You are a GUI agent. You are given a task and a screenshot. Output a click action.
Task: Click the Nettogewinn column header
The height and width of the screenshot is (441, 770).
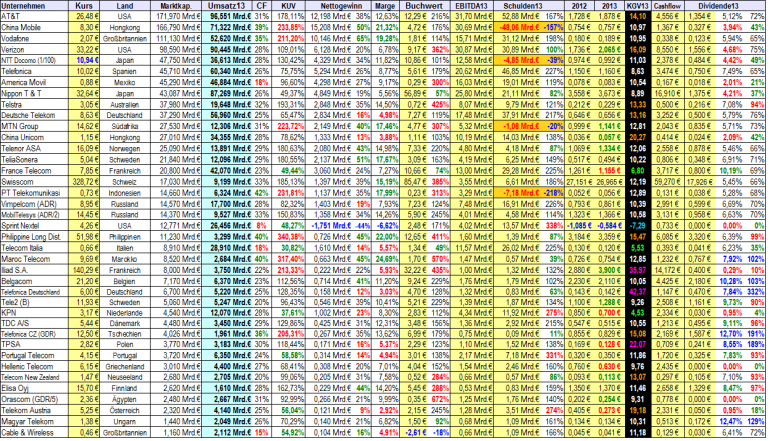coord(341,6)
